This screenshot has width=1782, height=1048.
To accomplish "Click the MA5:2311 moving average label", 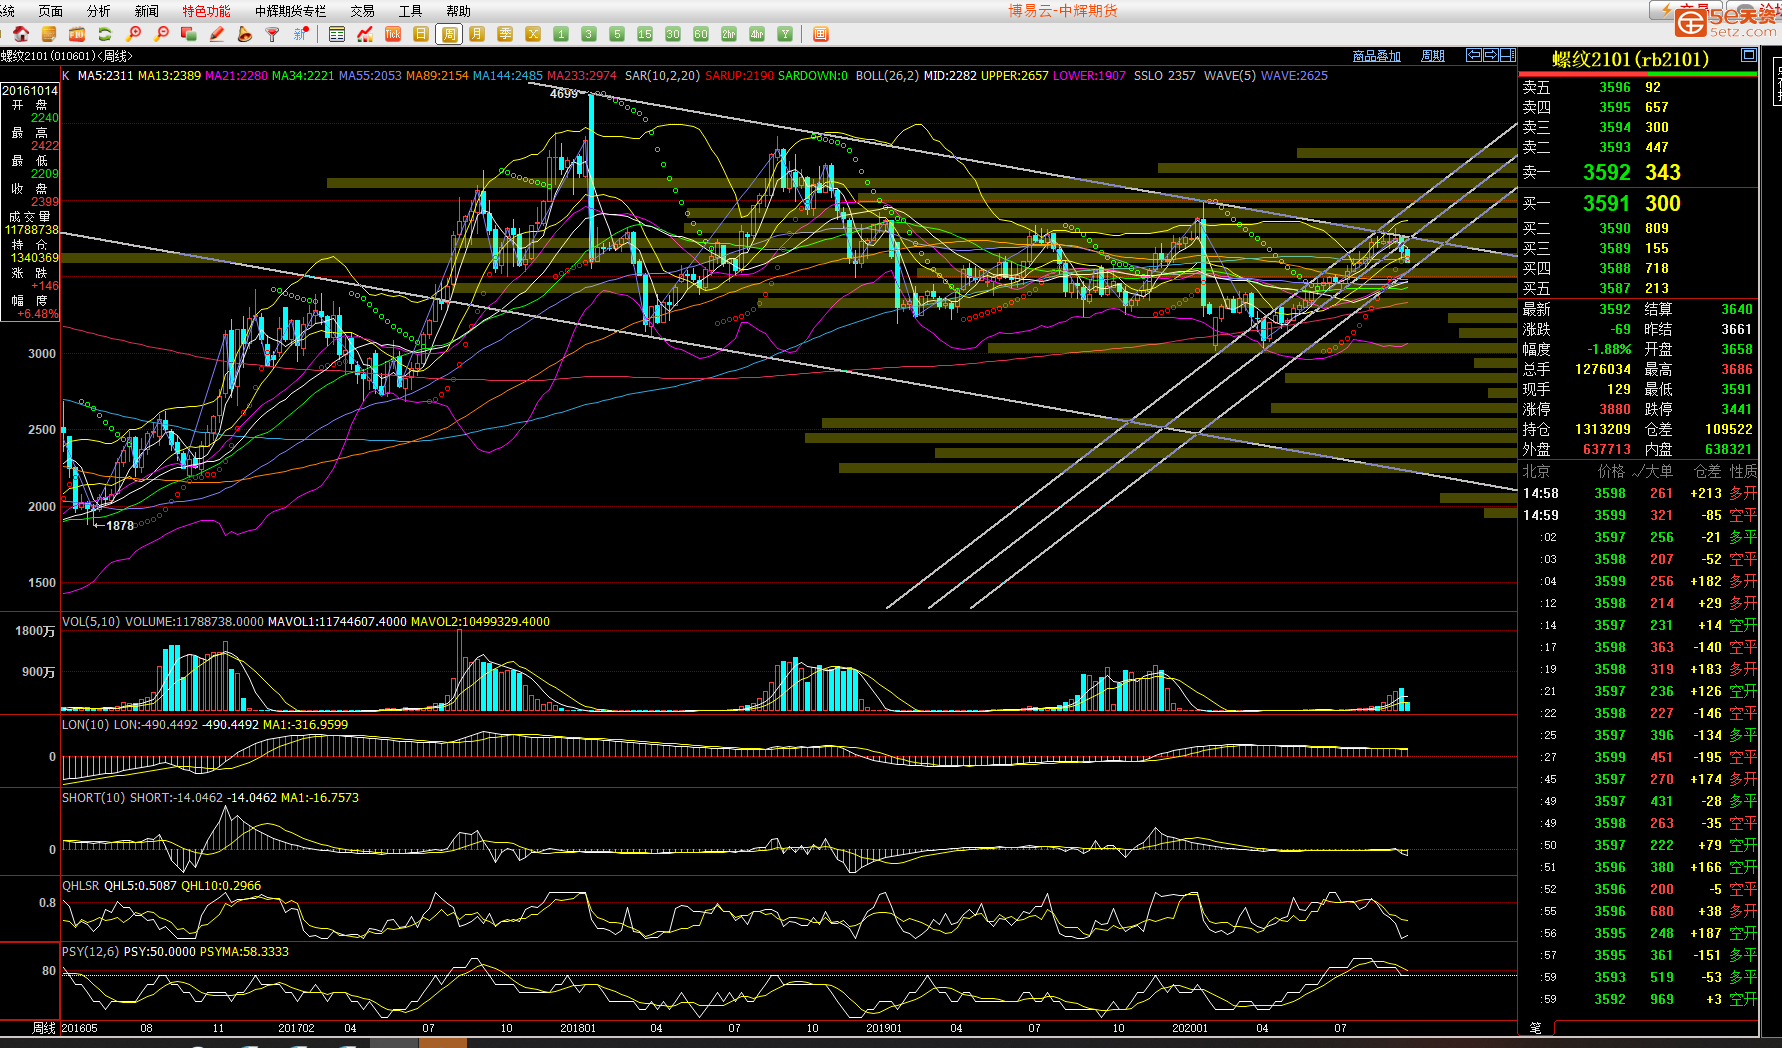I will click(105, 75).
